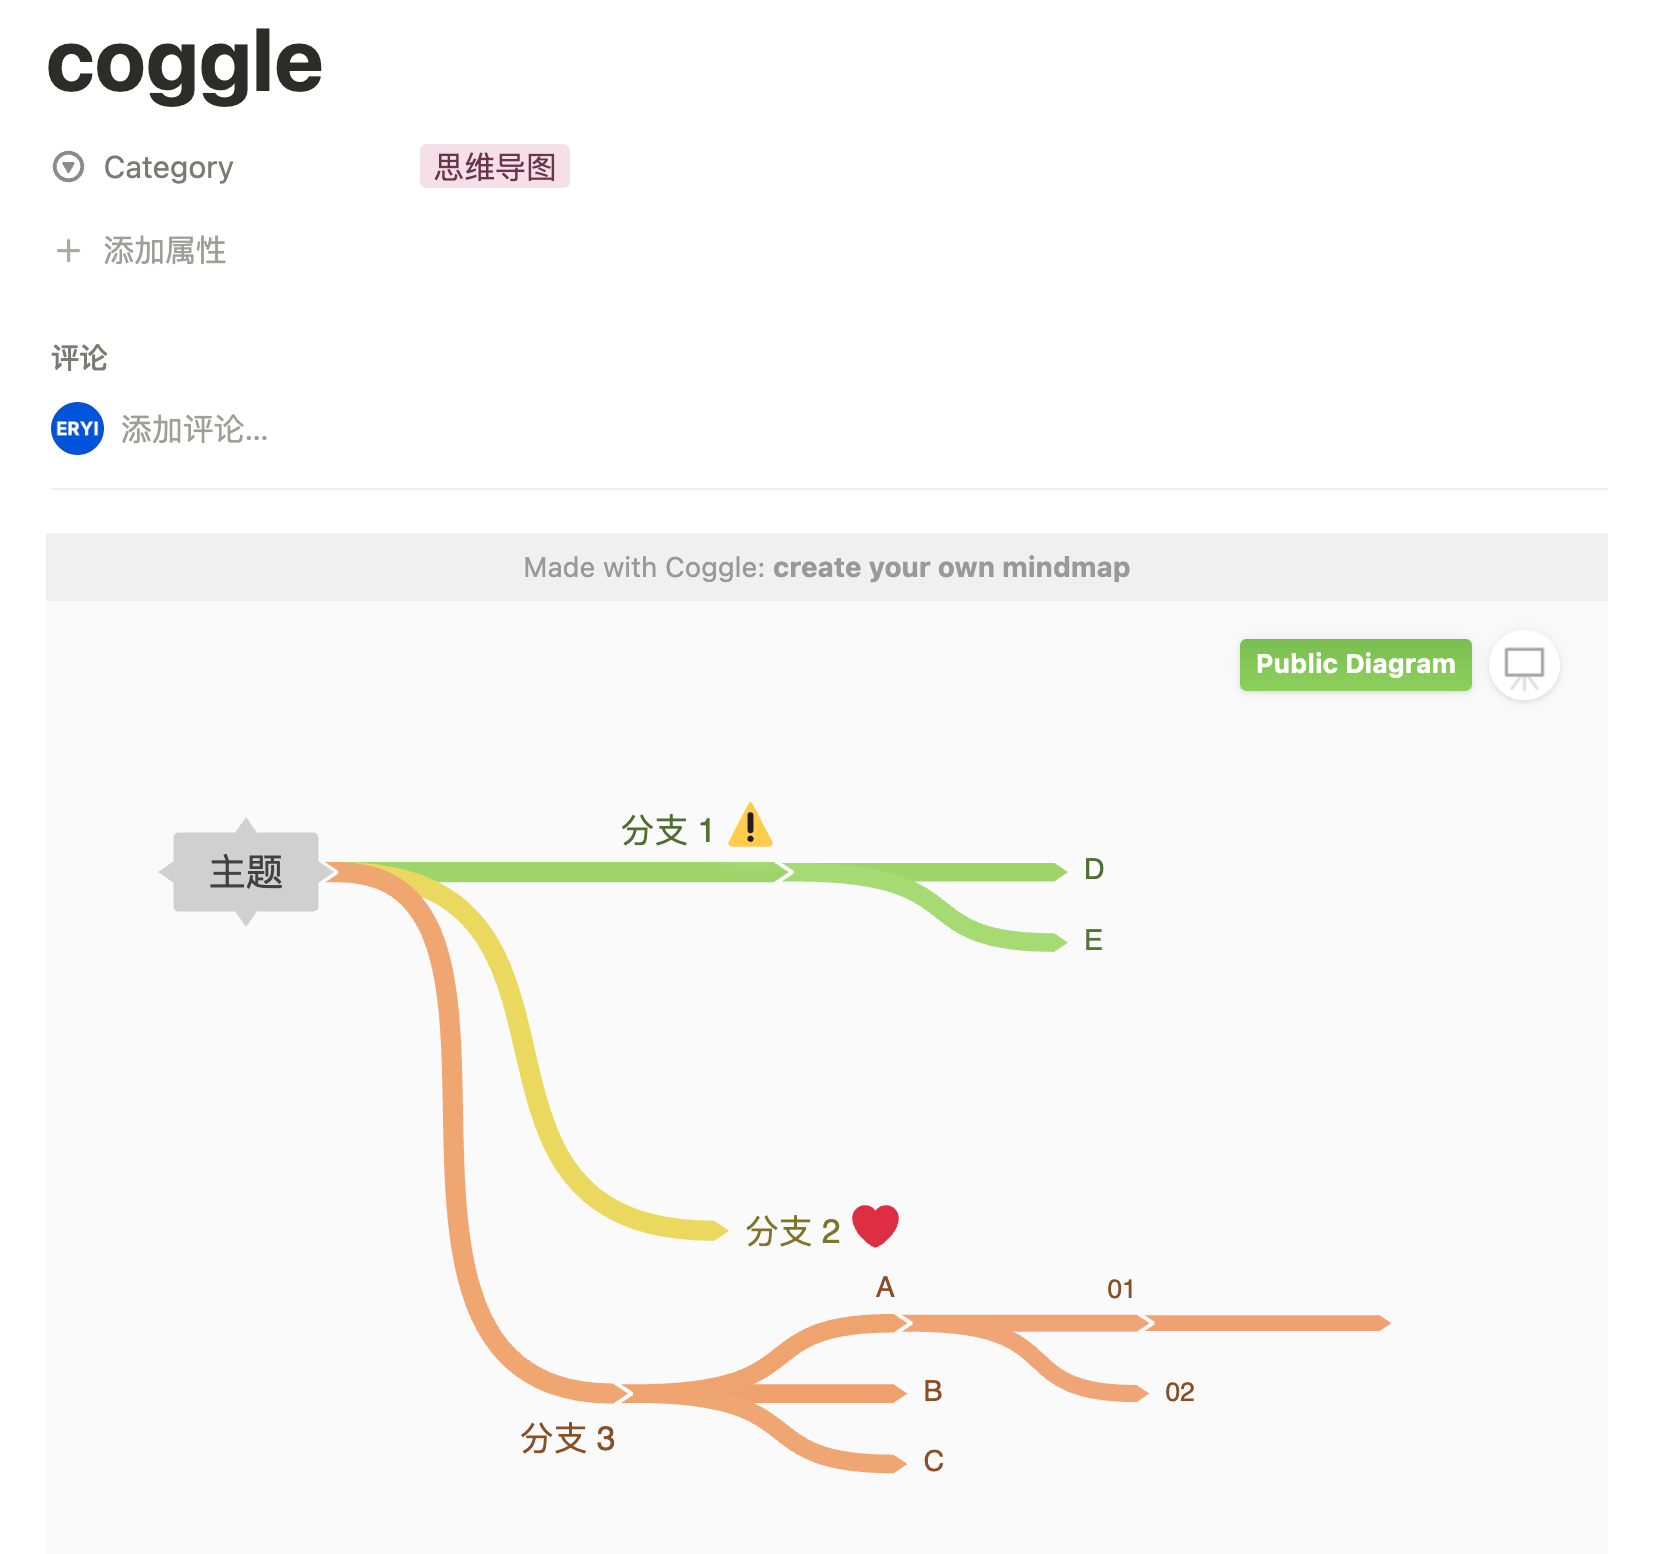This screenshot has height=1554, width=1662.
Task: Open the 思维导图 category tag
Action: click(495, 166)
